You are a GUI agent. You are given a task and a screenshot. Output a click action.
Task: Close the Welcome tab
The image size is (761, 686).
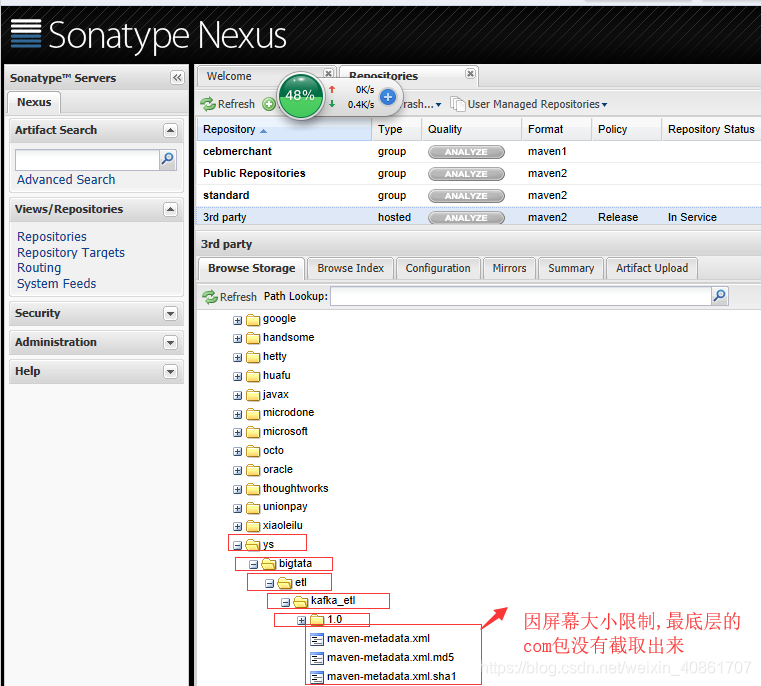329,73
